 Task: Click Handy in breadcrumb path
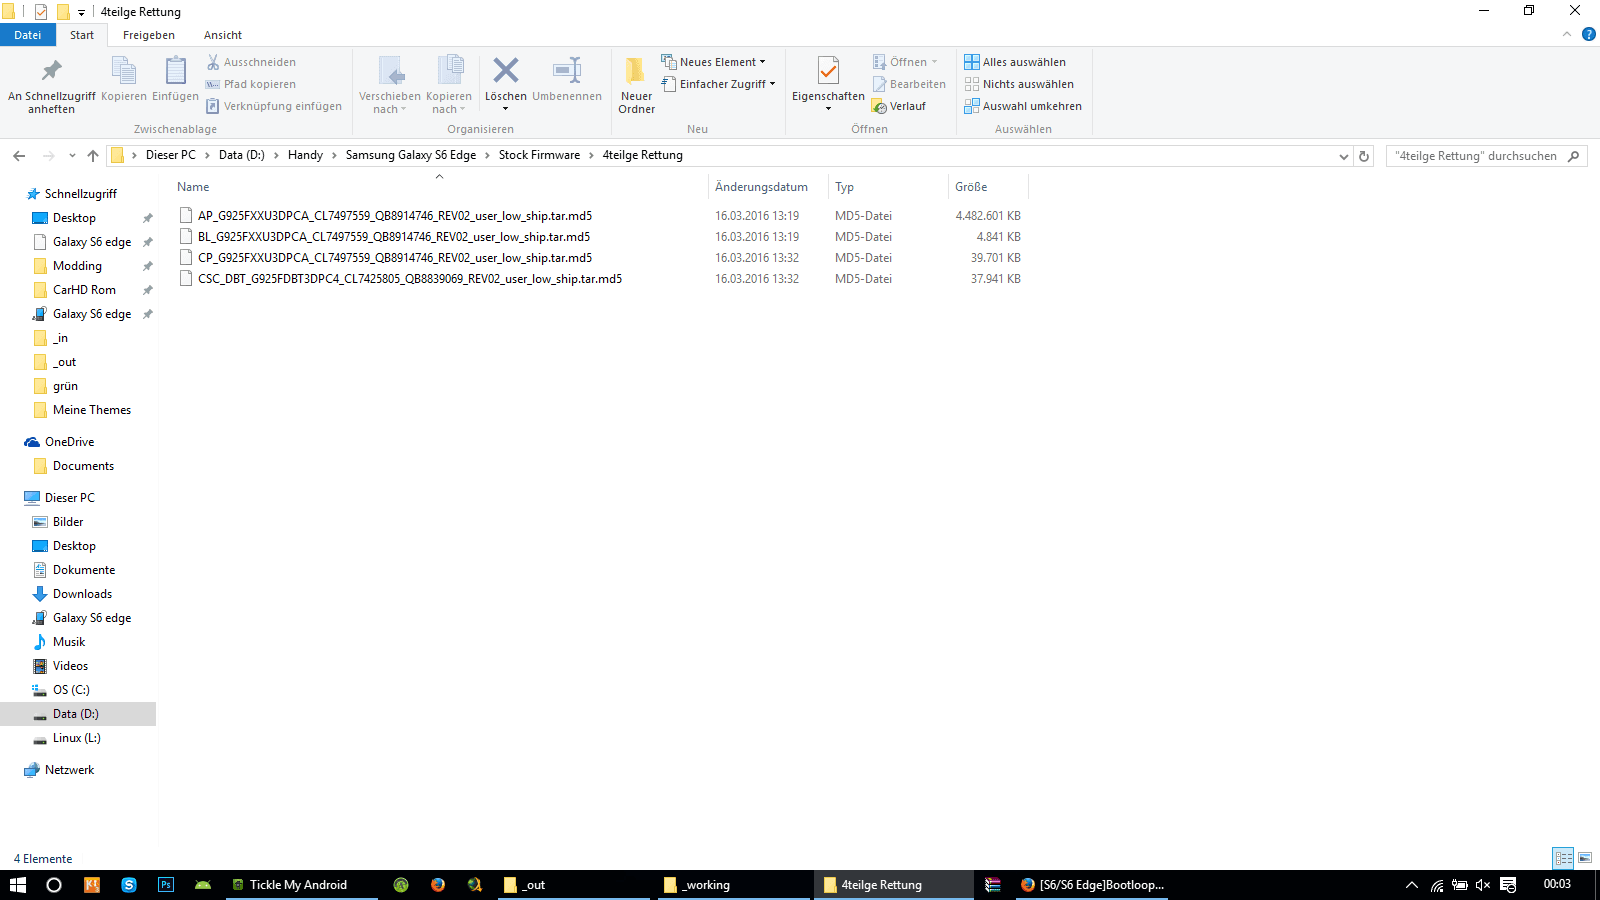(305, 155)
